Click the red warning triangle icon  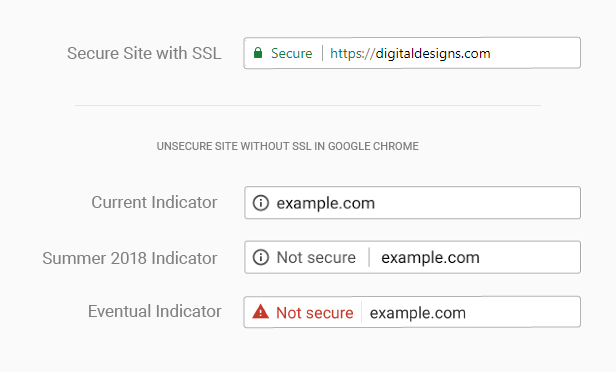coord(260,312)
